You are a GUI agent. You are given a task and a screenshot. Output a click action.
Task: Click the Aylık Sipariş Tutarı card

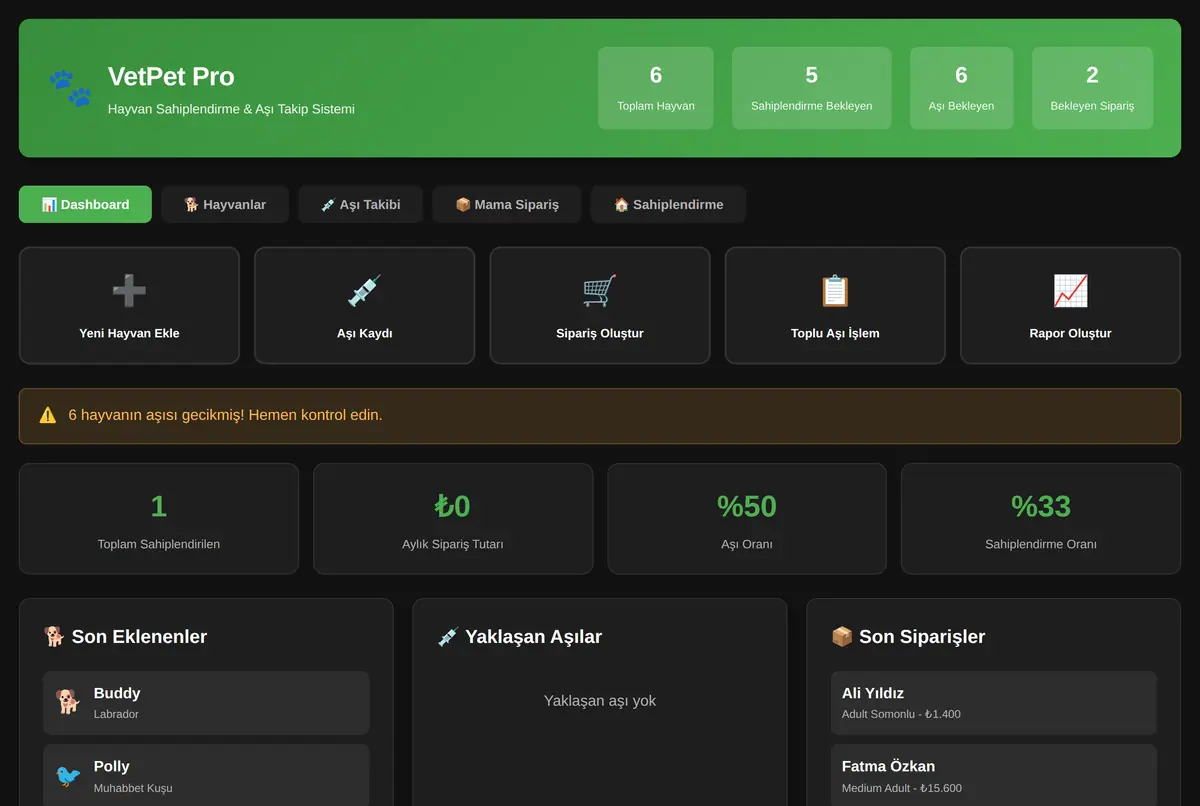pyautogui.click(x=453, y=518)
